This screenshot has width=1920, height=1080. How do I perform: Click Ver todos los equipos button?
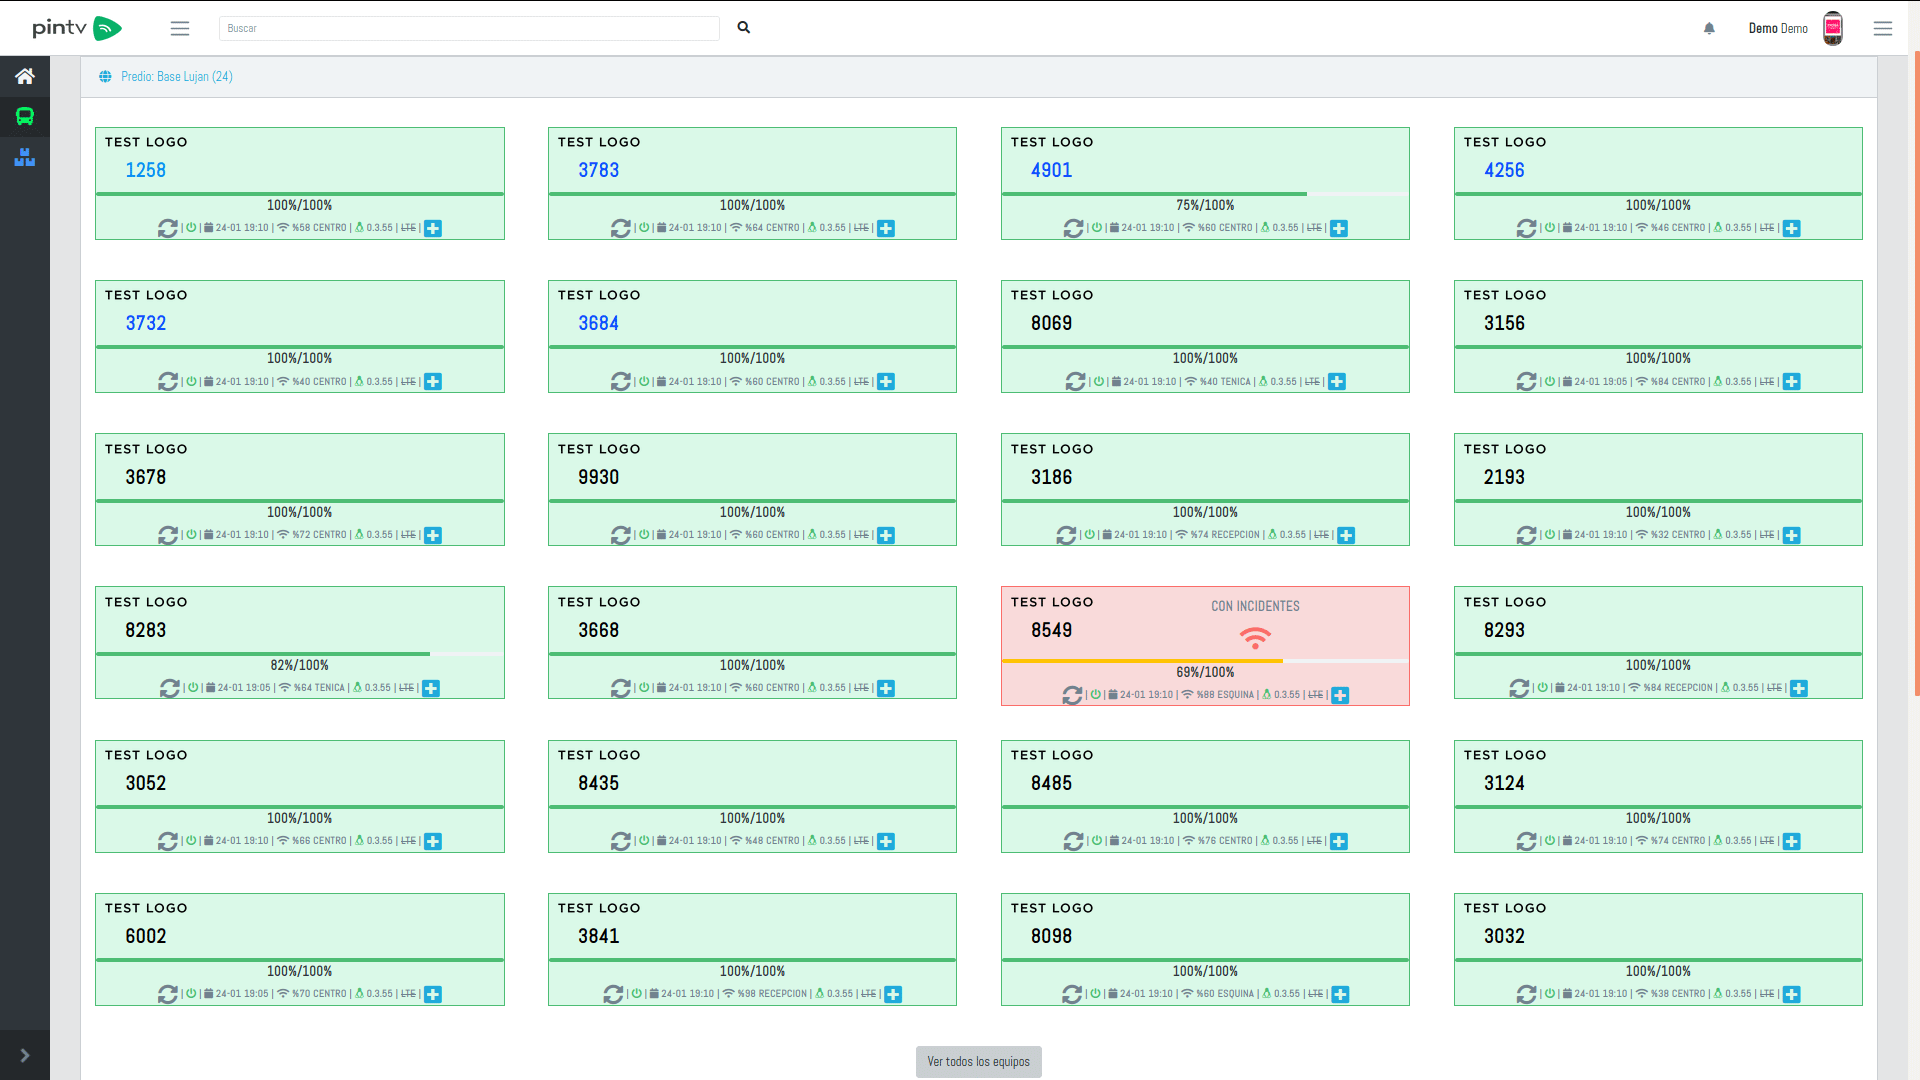click(978, 1062)
